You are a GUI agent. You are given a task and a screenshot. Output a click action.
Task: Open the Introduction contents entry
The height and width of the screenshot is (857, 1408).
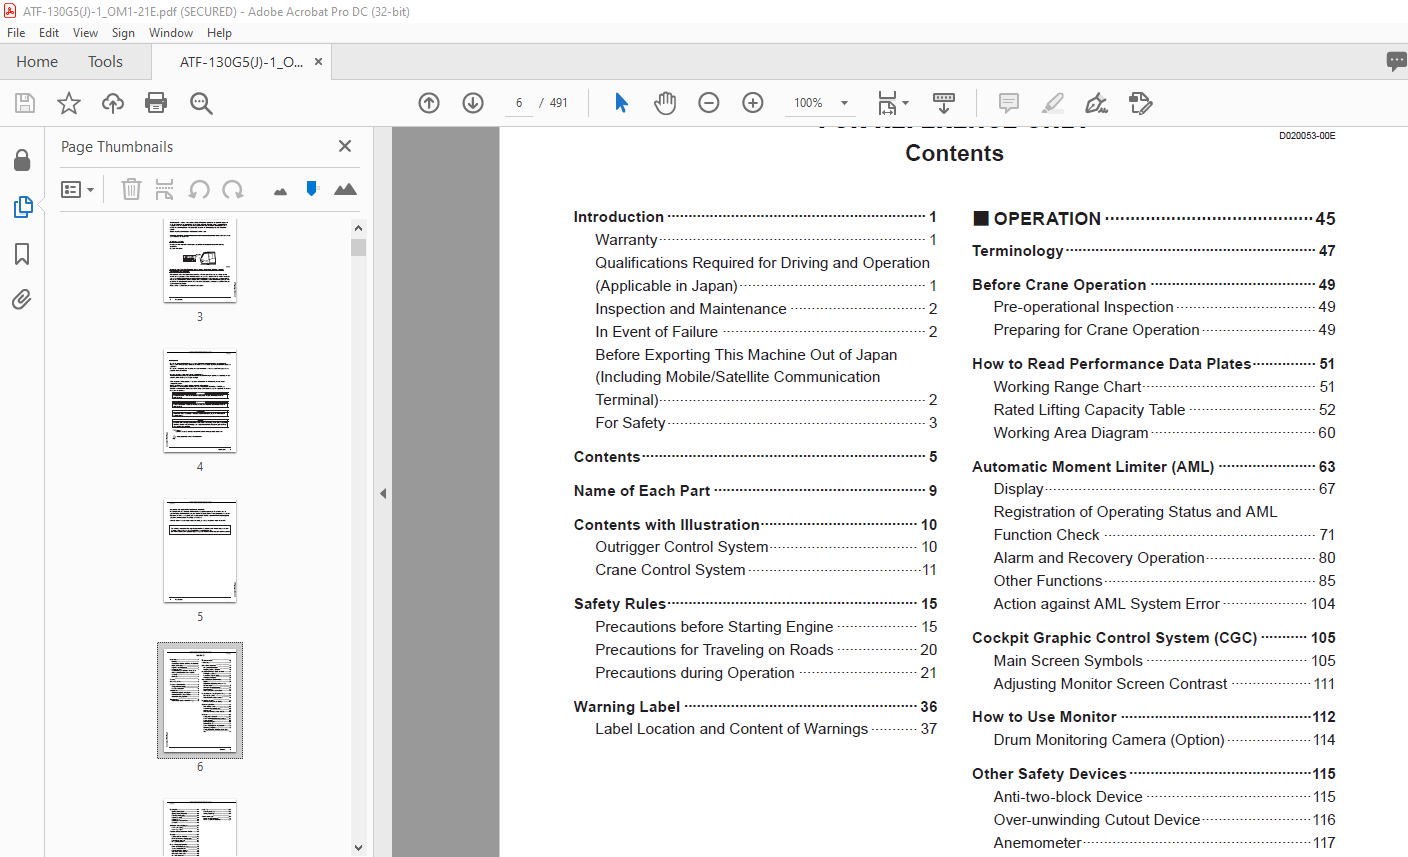755,217
